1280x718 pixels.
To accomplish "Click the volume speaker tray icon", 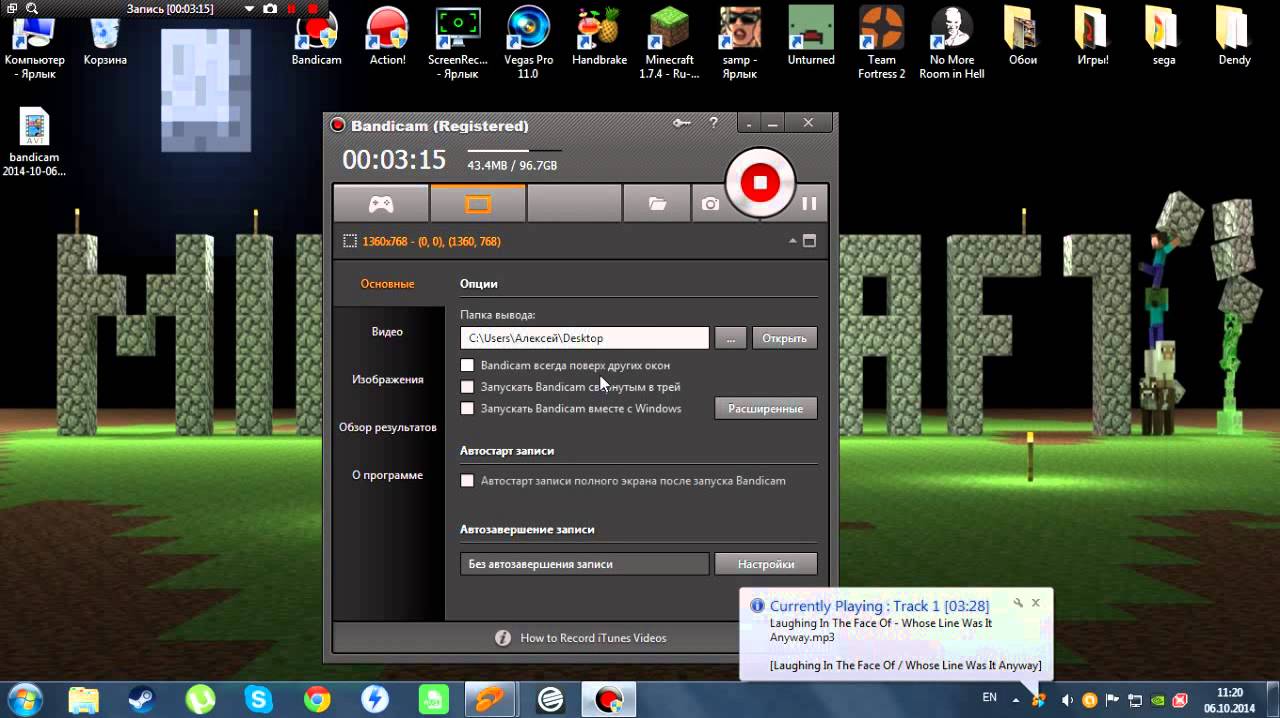I will tap(1067, 700).
